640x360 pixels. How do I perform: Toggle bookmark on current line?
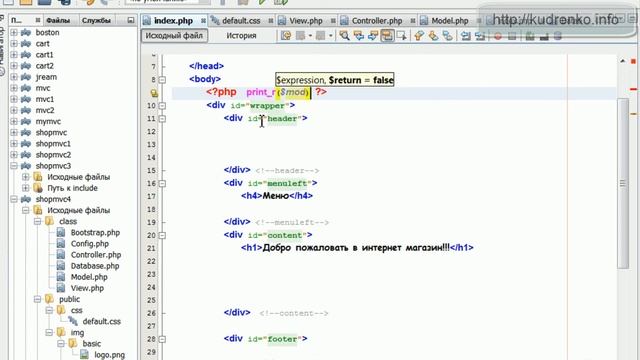447,36
